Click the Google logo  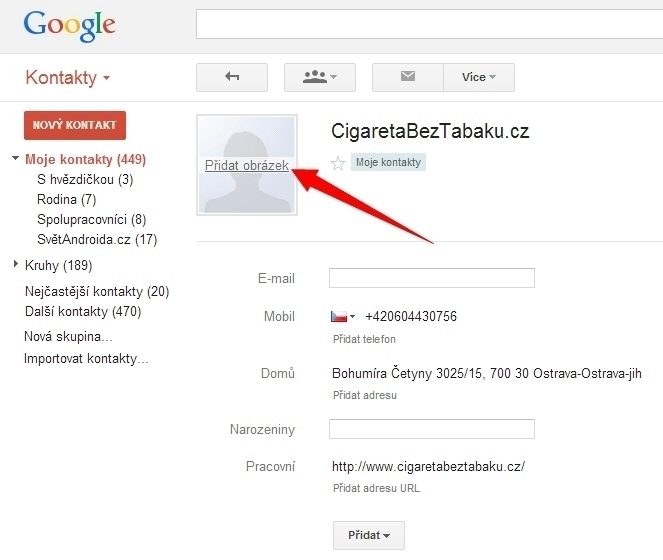[x=70, y=24]
